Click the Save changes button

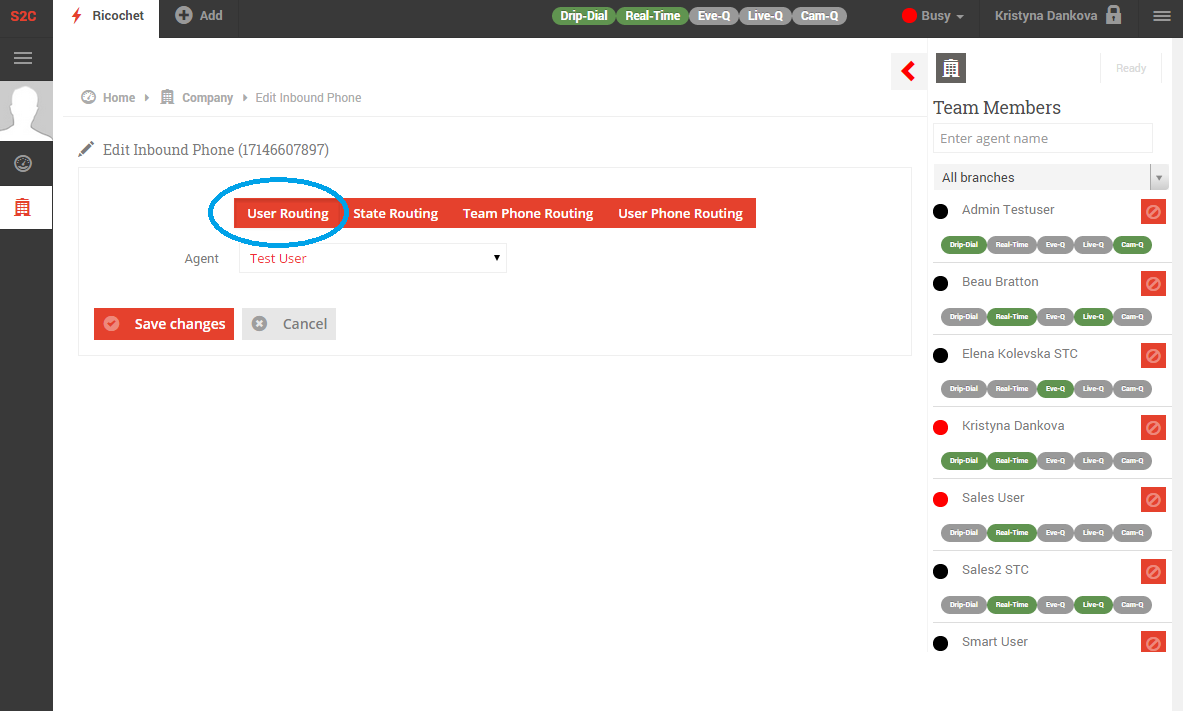164,324
